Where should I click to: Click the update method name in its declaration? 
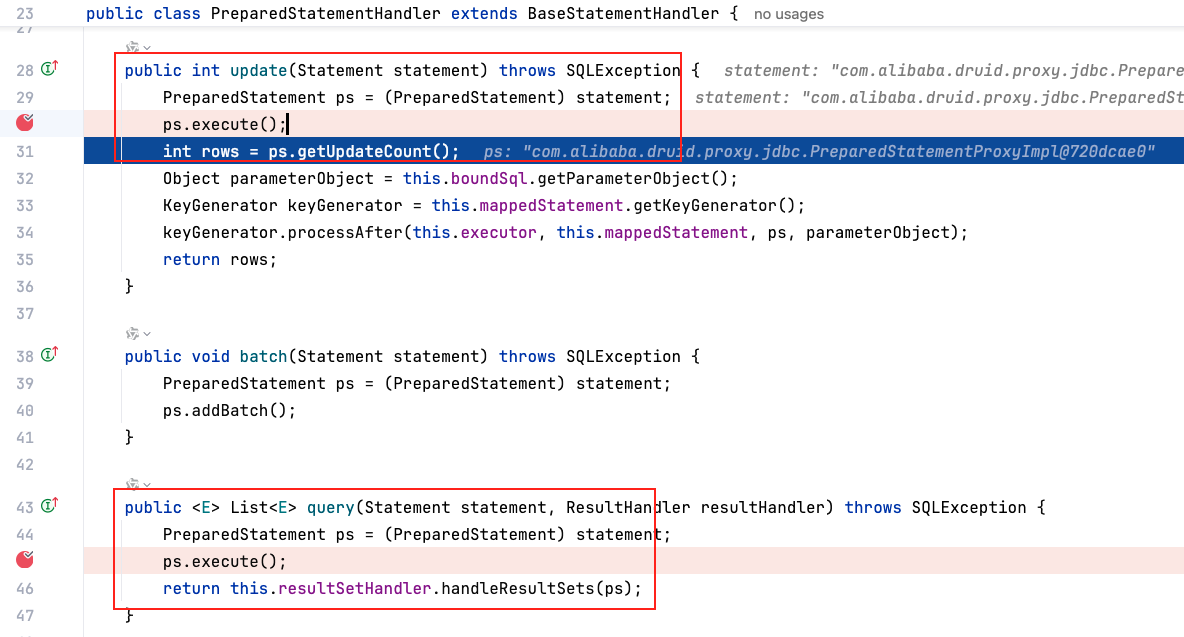coord(259,70)
